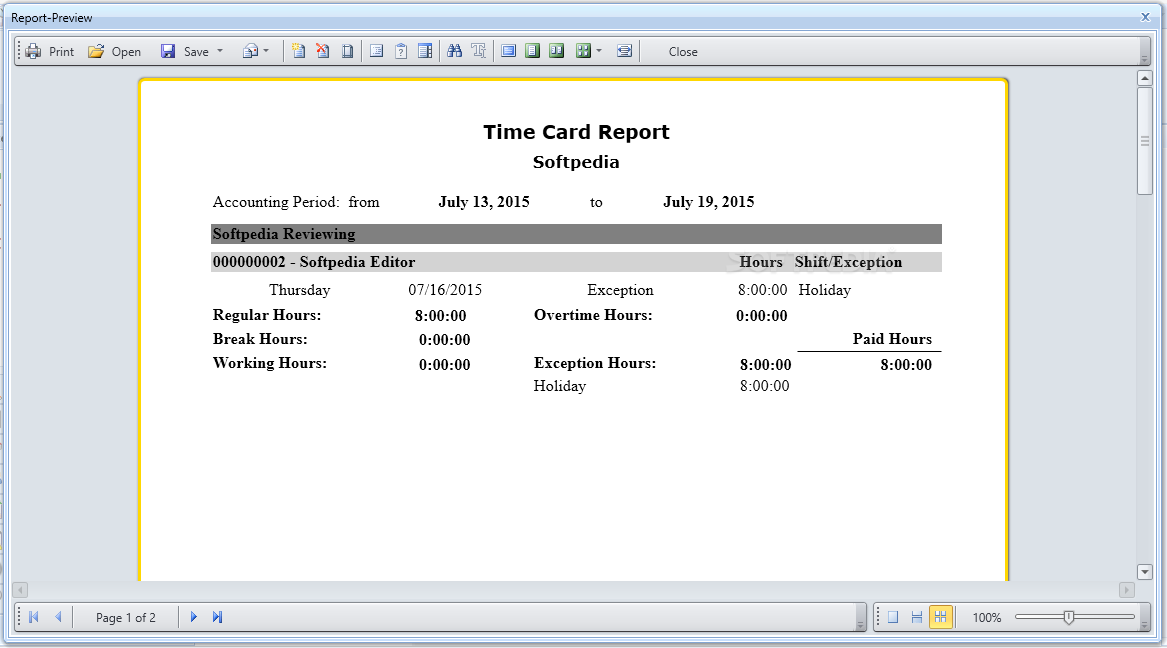Click the 'Paid Hours' heading
The height and width of the screenshot is (648, 1167).
pyautogui.click(x=892, y=339)
